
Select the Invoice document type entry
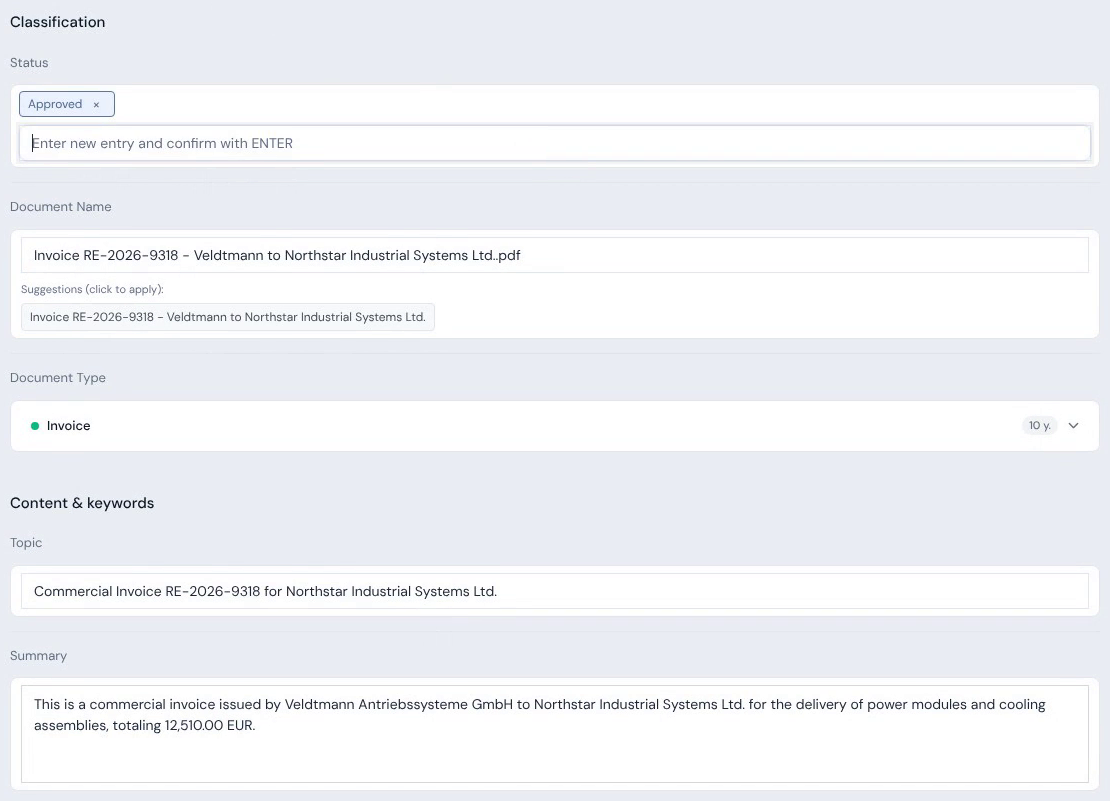[x=554, y=425]
